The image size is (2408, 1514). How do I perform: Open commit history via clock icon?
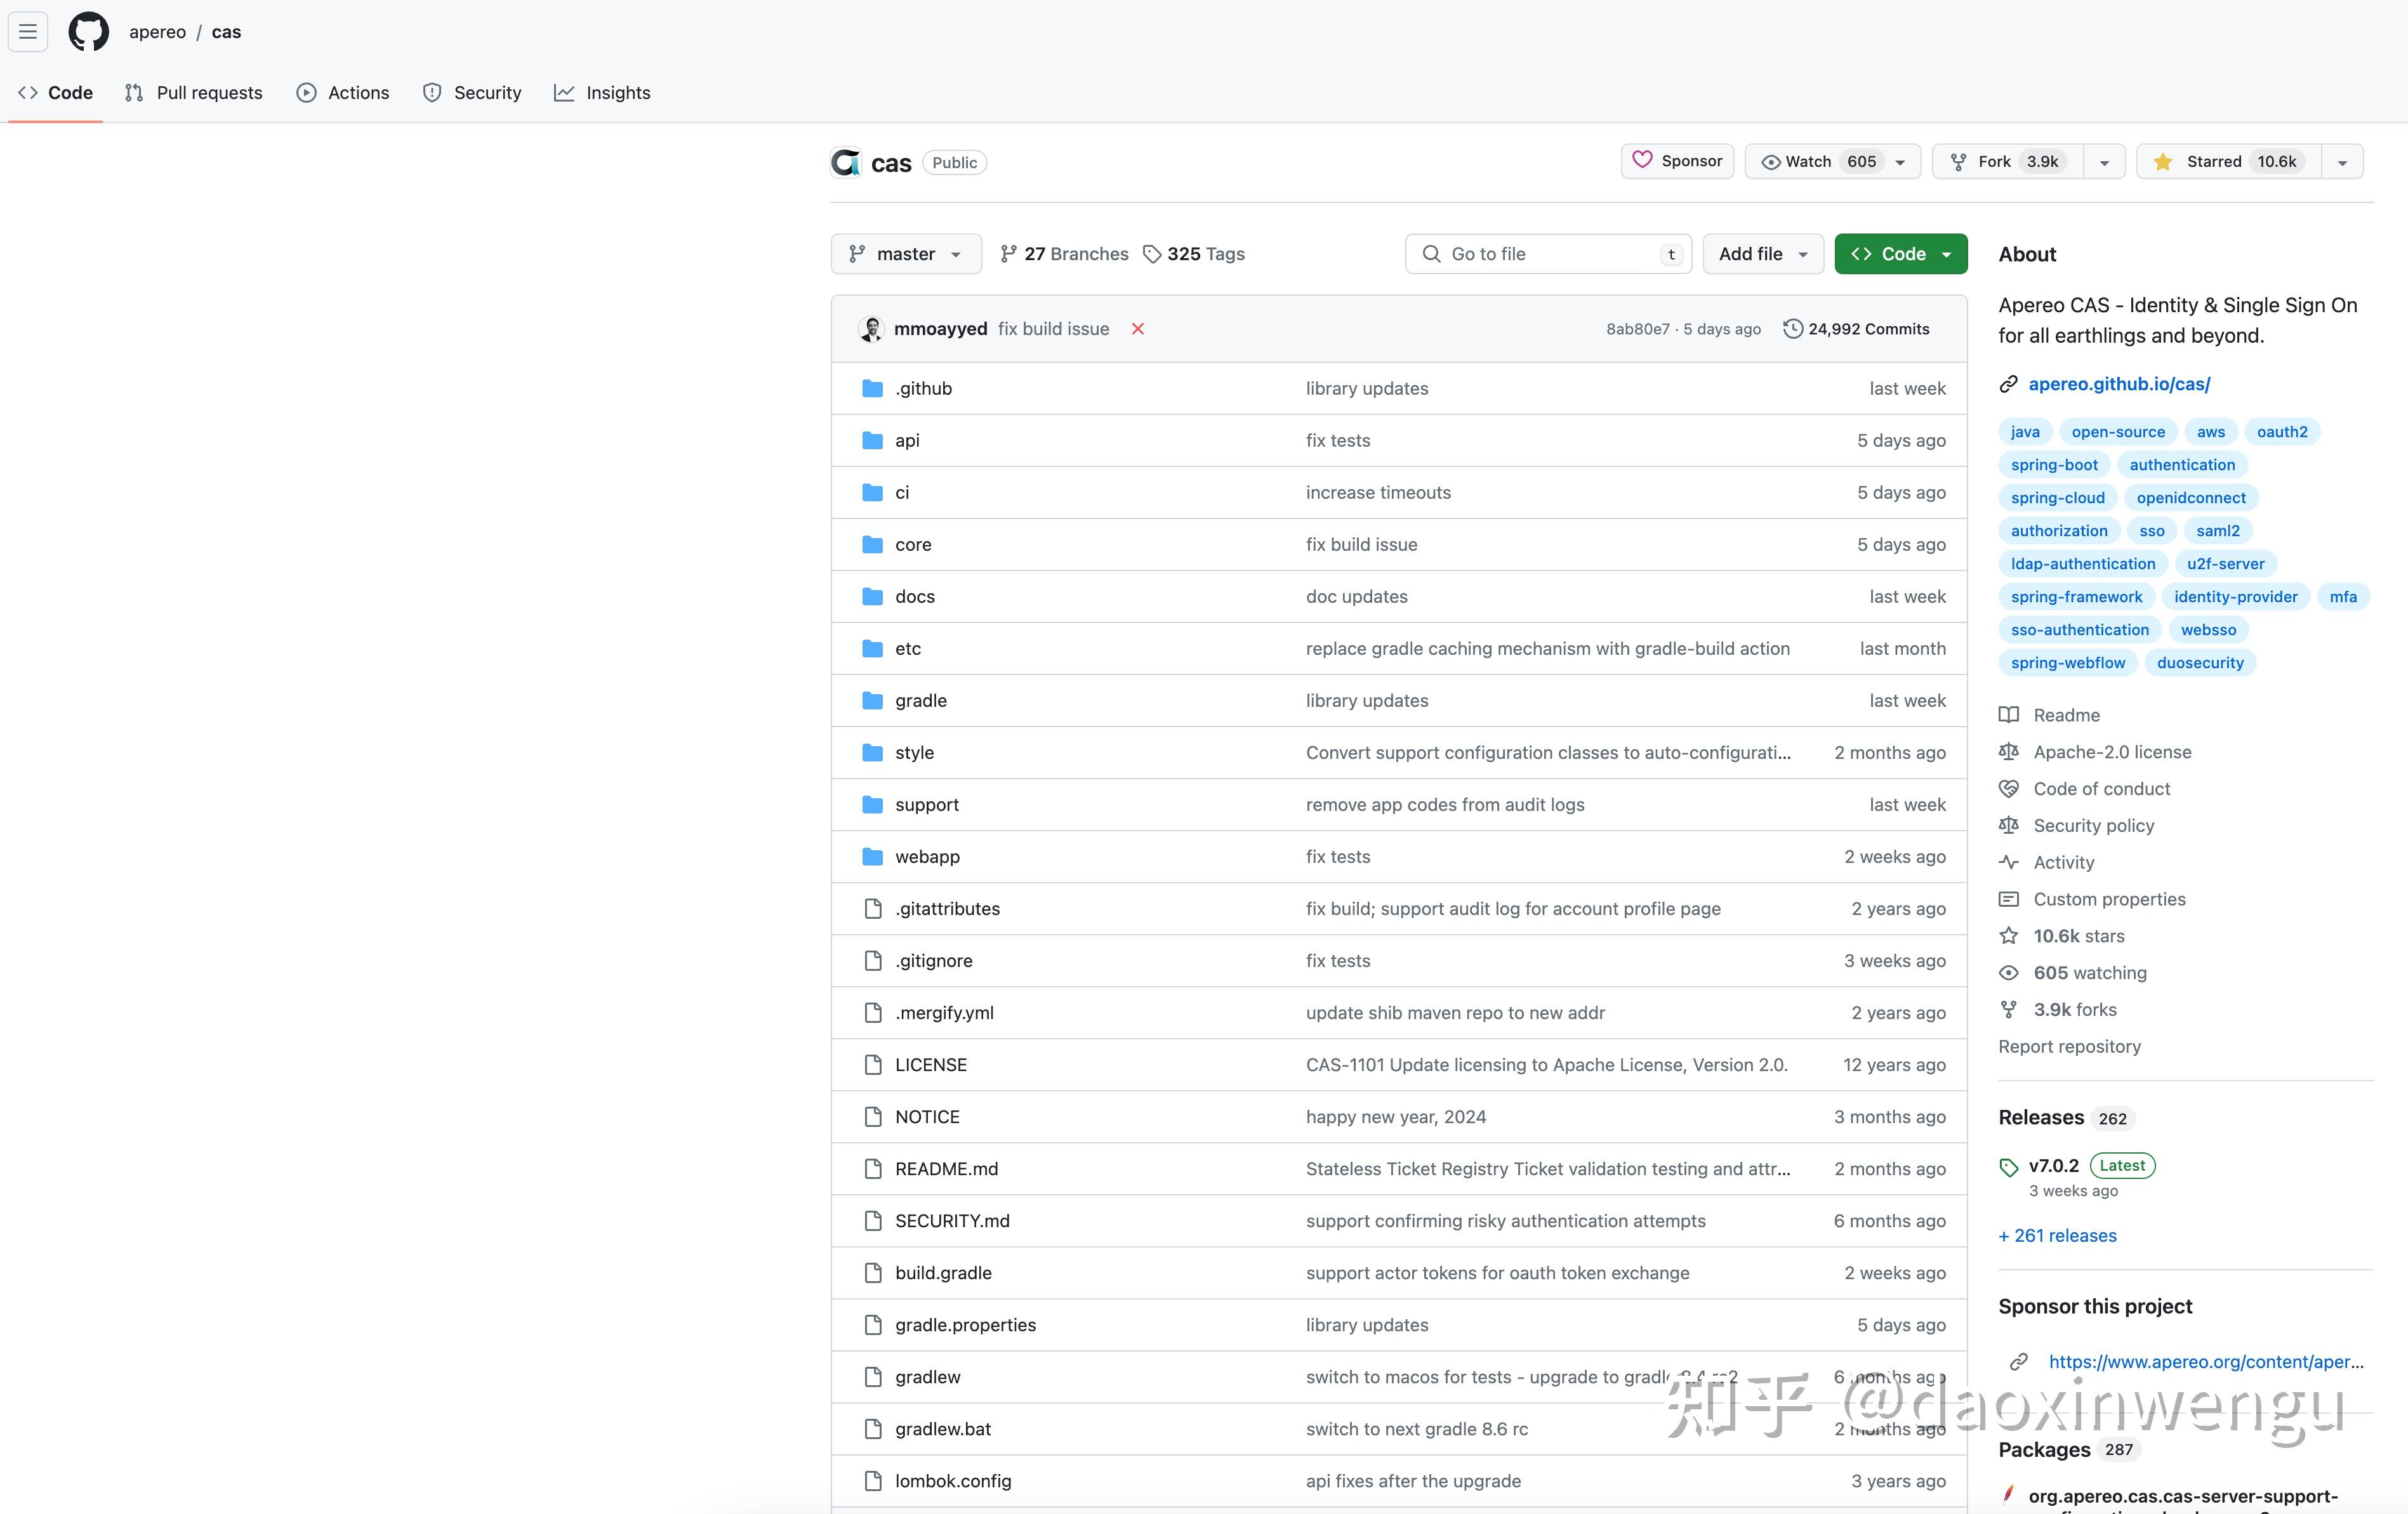click(x=1793, y=329)
